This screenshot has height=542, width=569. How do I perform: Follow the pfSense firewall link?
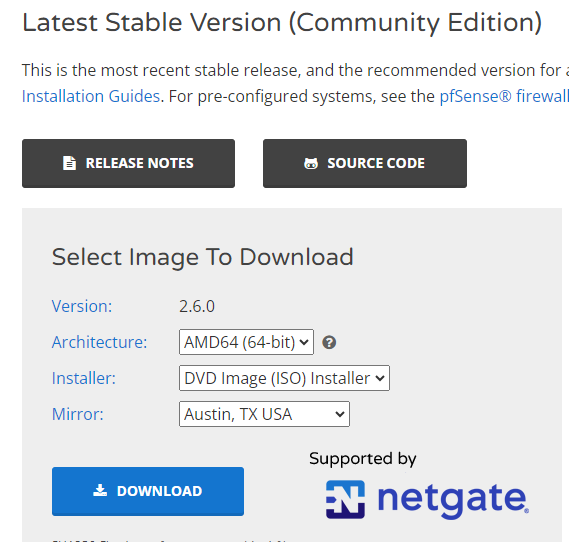(x=504, y=97)
